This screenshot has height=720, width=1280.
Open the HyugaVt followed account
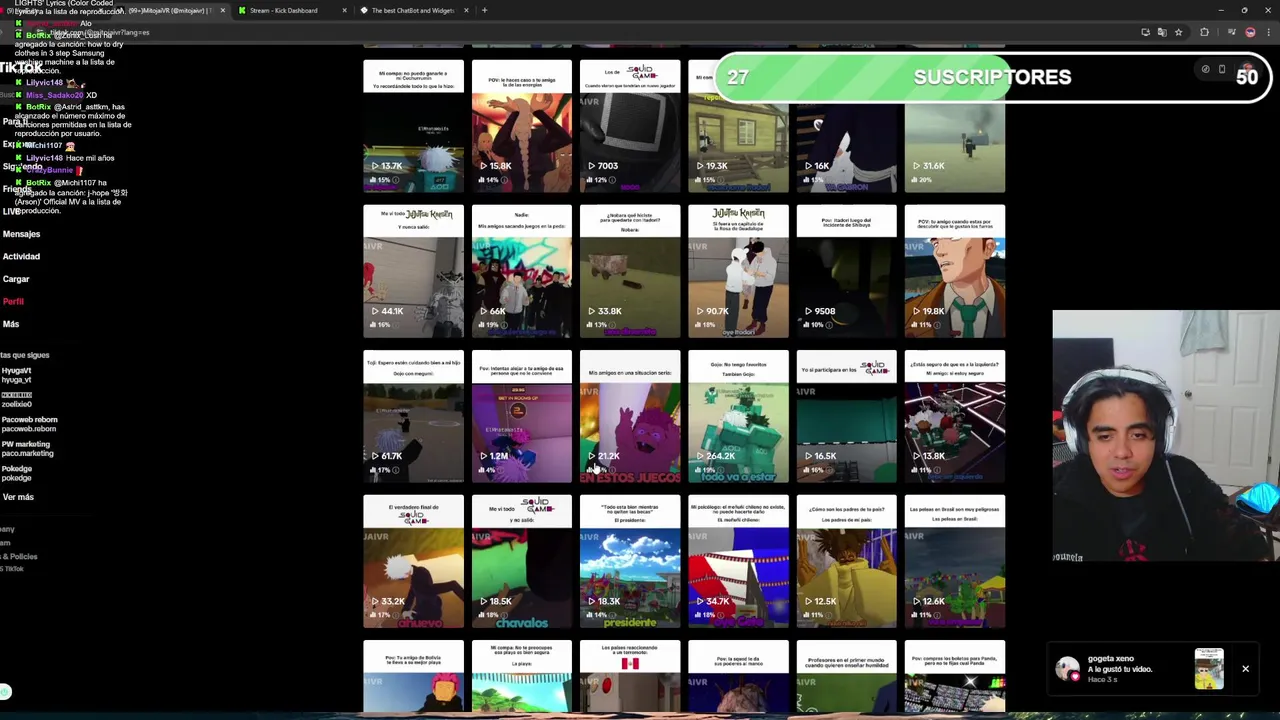17,375
